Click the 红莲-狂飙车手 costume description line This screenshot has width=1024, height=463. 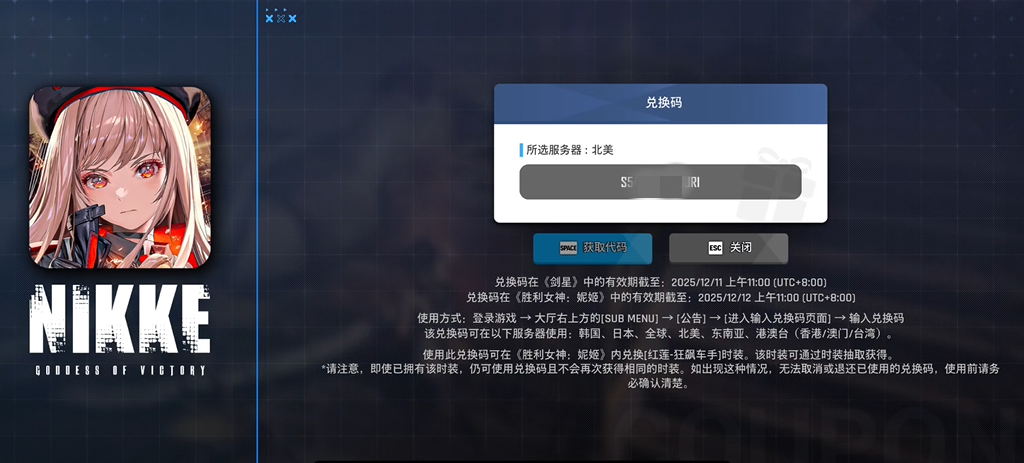click(660, 355)
